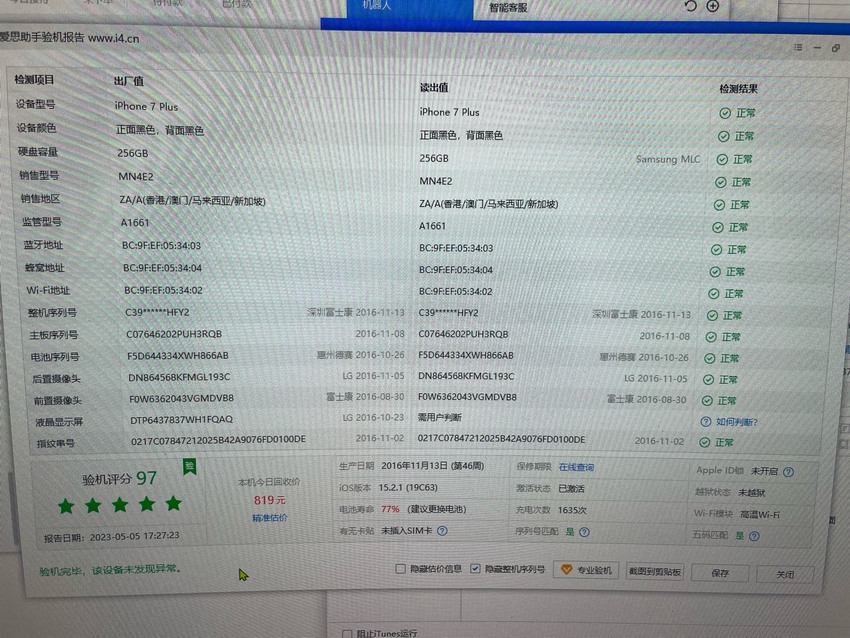
Task: Click the 正常 check icon for 蜂窝地址 row
Action: pos(715,272)
